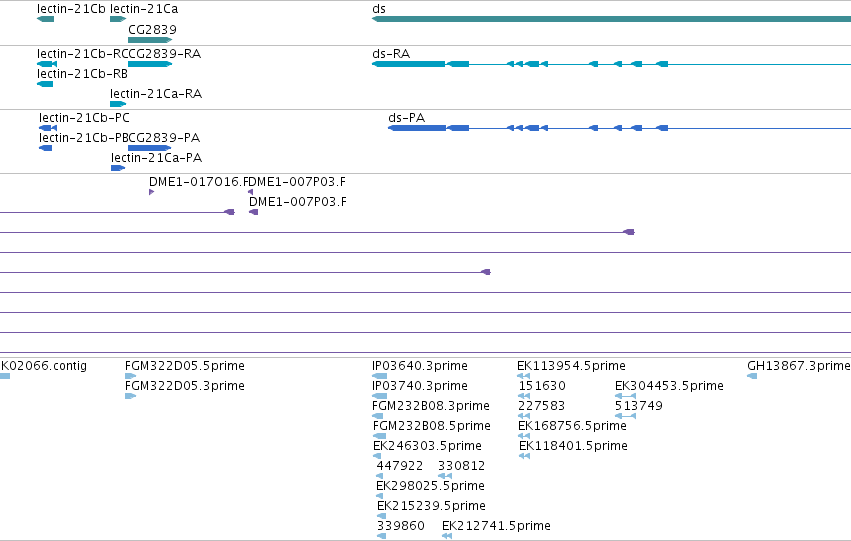Select the IP03640.3prime EST feature
The height and width of the screenshot is (541, 851).
(x=379, y=376)
